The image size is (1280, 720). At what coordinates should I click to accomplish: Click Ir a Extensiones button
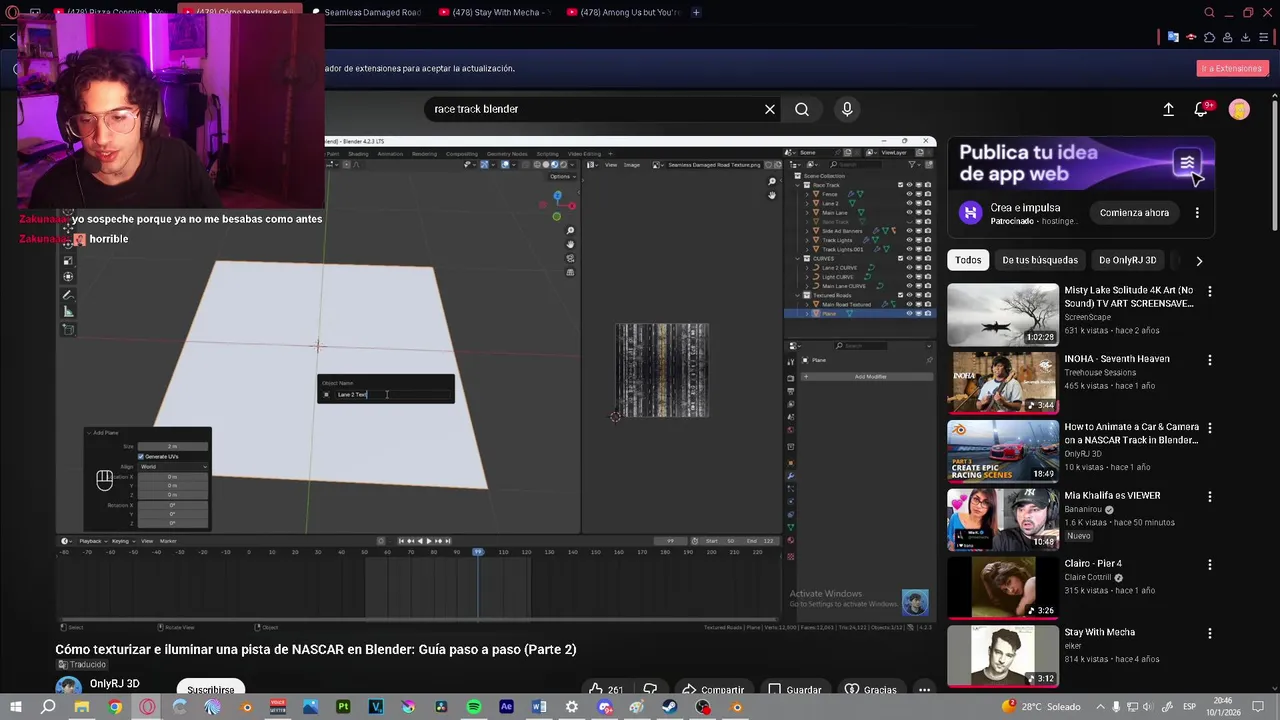(x=1232, y=68)
